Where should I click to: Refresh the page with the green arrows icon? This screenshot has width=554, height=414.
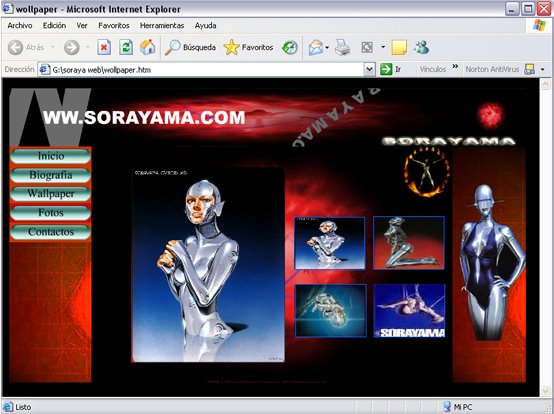point(126,47)
